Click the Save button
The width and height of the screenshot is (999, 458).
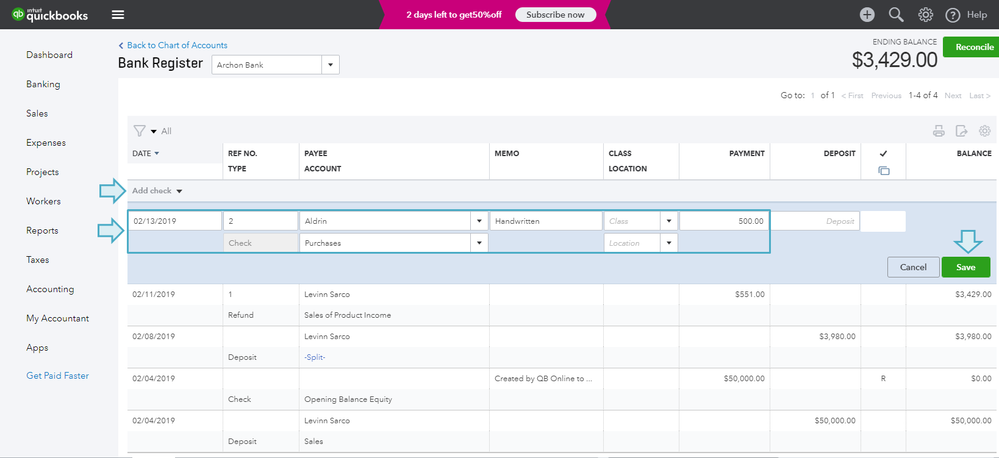pyautogui.click(x=966, y=267)
